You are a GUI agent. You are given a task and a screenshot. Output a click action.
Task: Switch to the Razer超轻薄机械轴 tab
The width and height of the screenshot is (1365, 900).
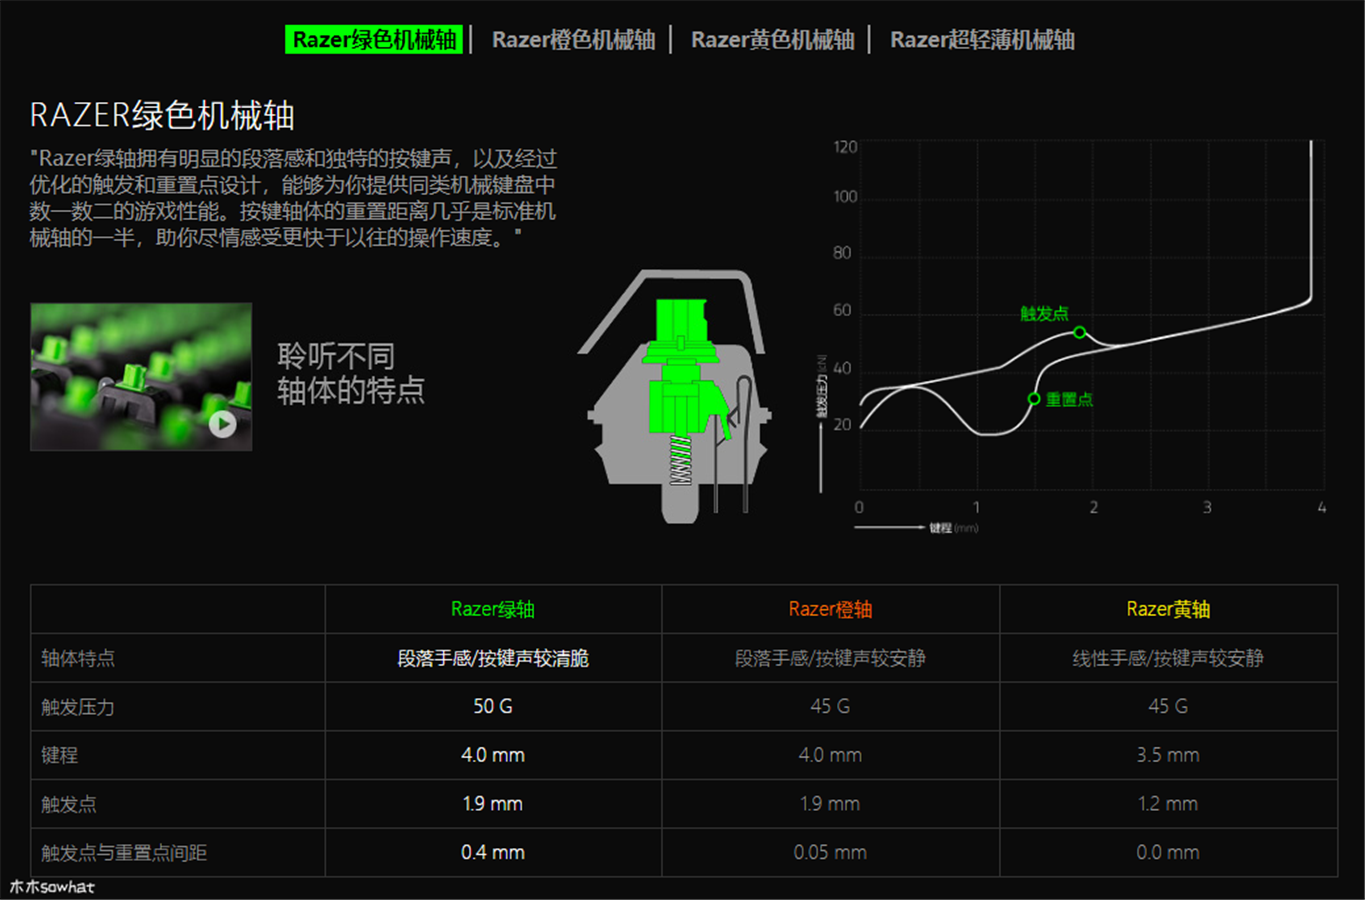pyautogui.click(x=982, y=40)
